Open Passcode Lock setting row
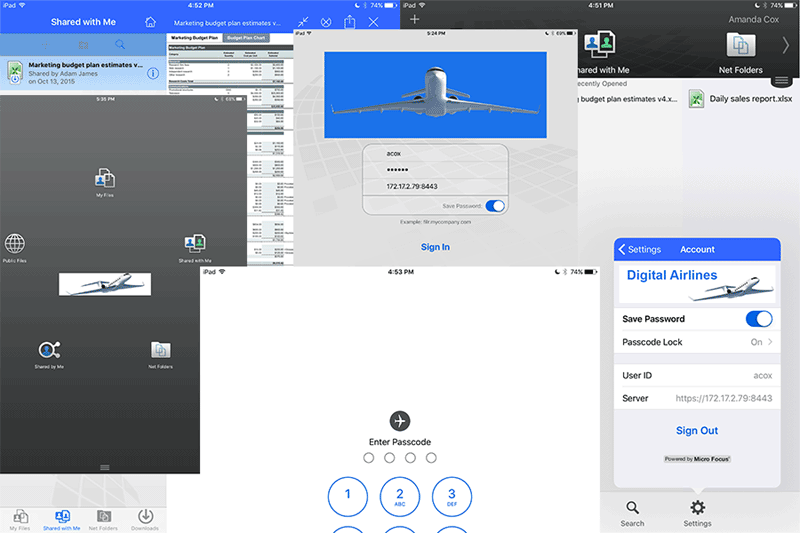 [697, 342]
